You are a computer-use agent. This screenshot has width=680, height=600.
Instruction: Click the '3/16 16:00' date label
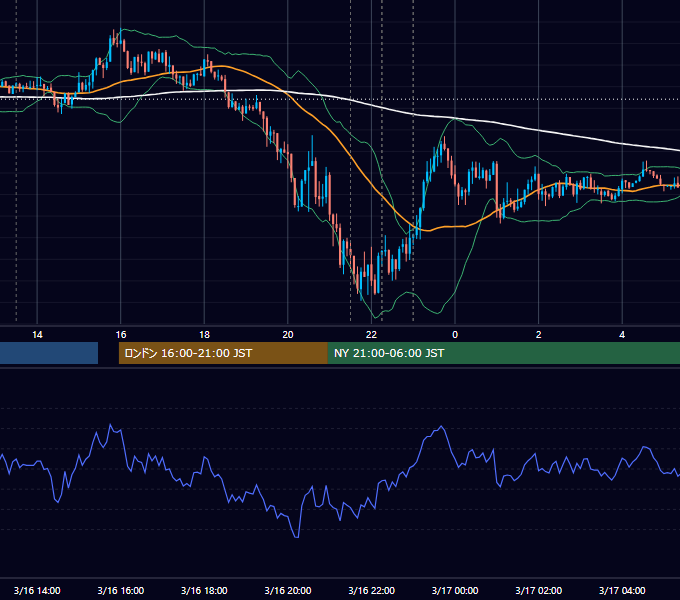pos(121,590)
